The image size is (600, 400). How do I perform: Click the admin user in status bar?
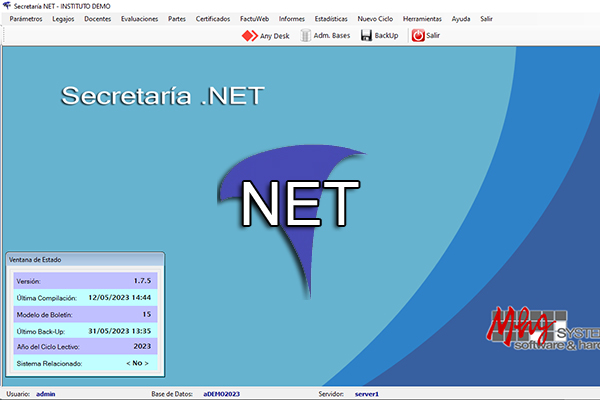click(x=46, y=394)
